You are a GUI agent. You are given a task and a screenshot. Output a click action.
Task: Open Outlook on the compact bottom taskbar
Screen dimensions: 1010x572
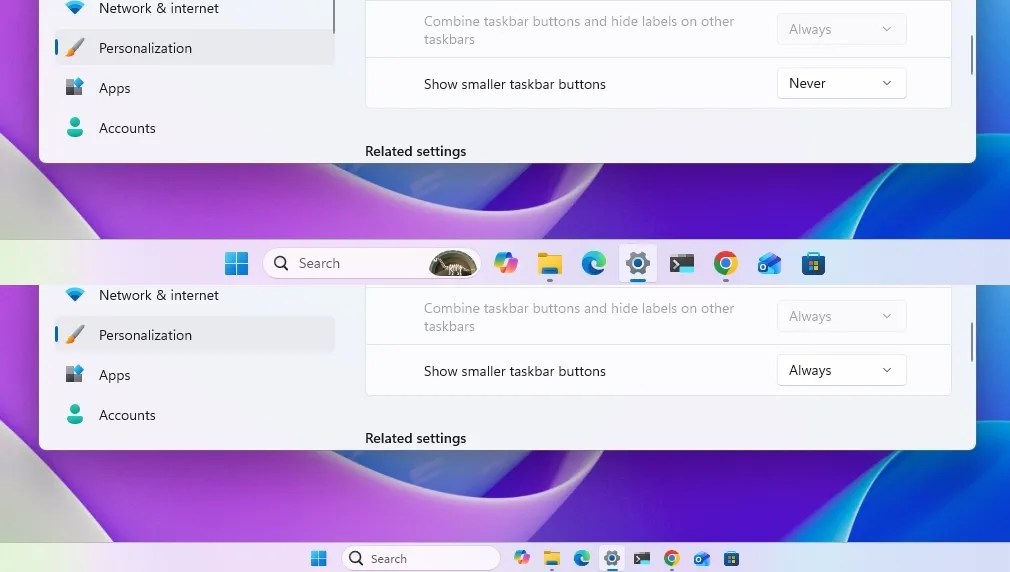coord(701,558)
